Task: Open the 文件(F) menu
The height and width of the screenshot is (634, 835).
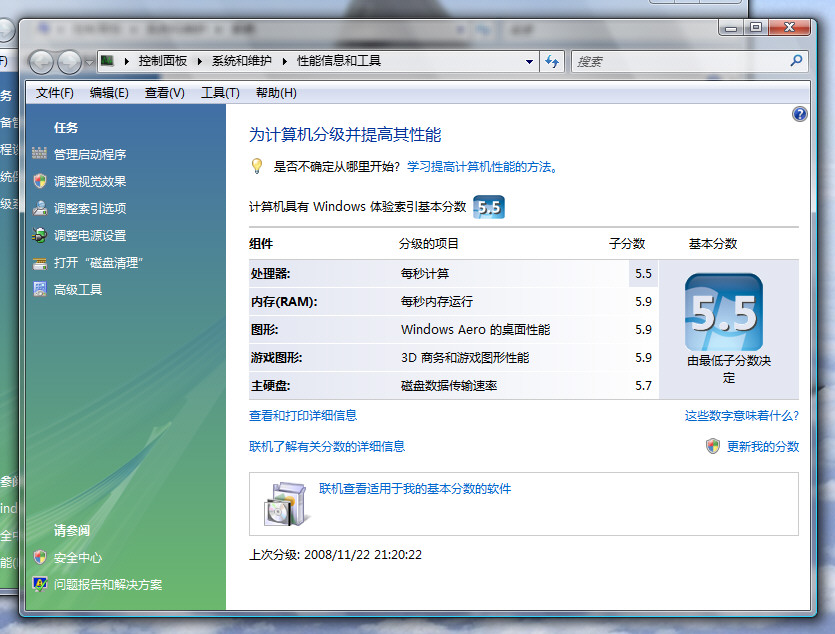Action: click(x=54, y=93)
